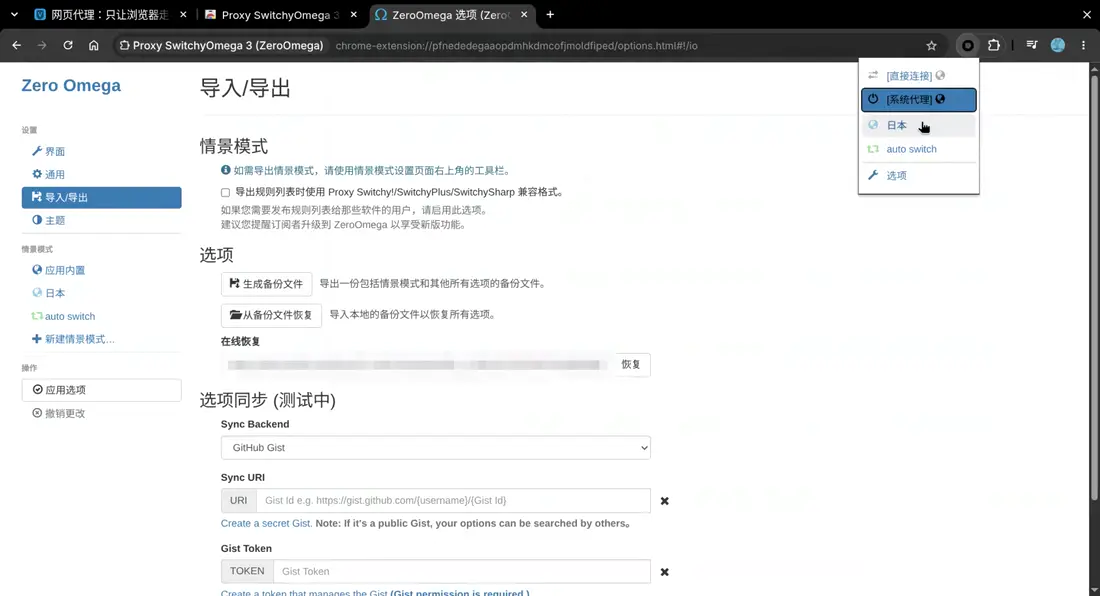This screenshot has width=1100, height=596.
Task: Reload the current page
Action: (68, 46)
